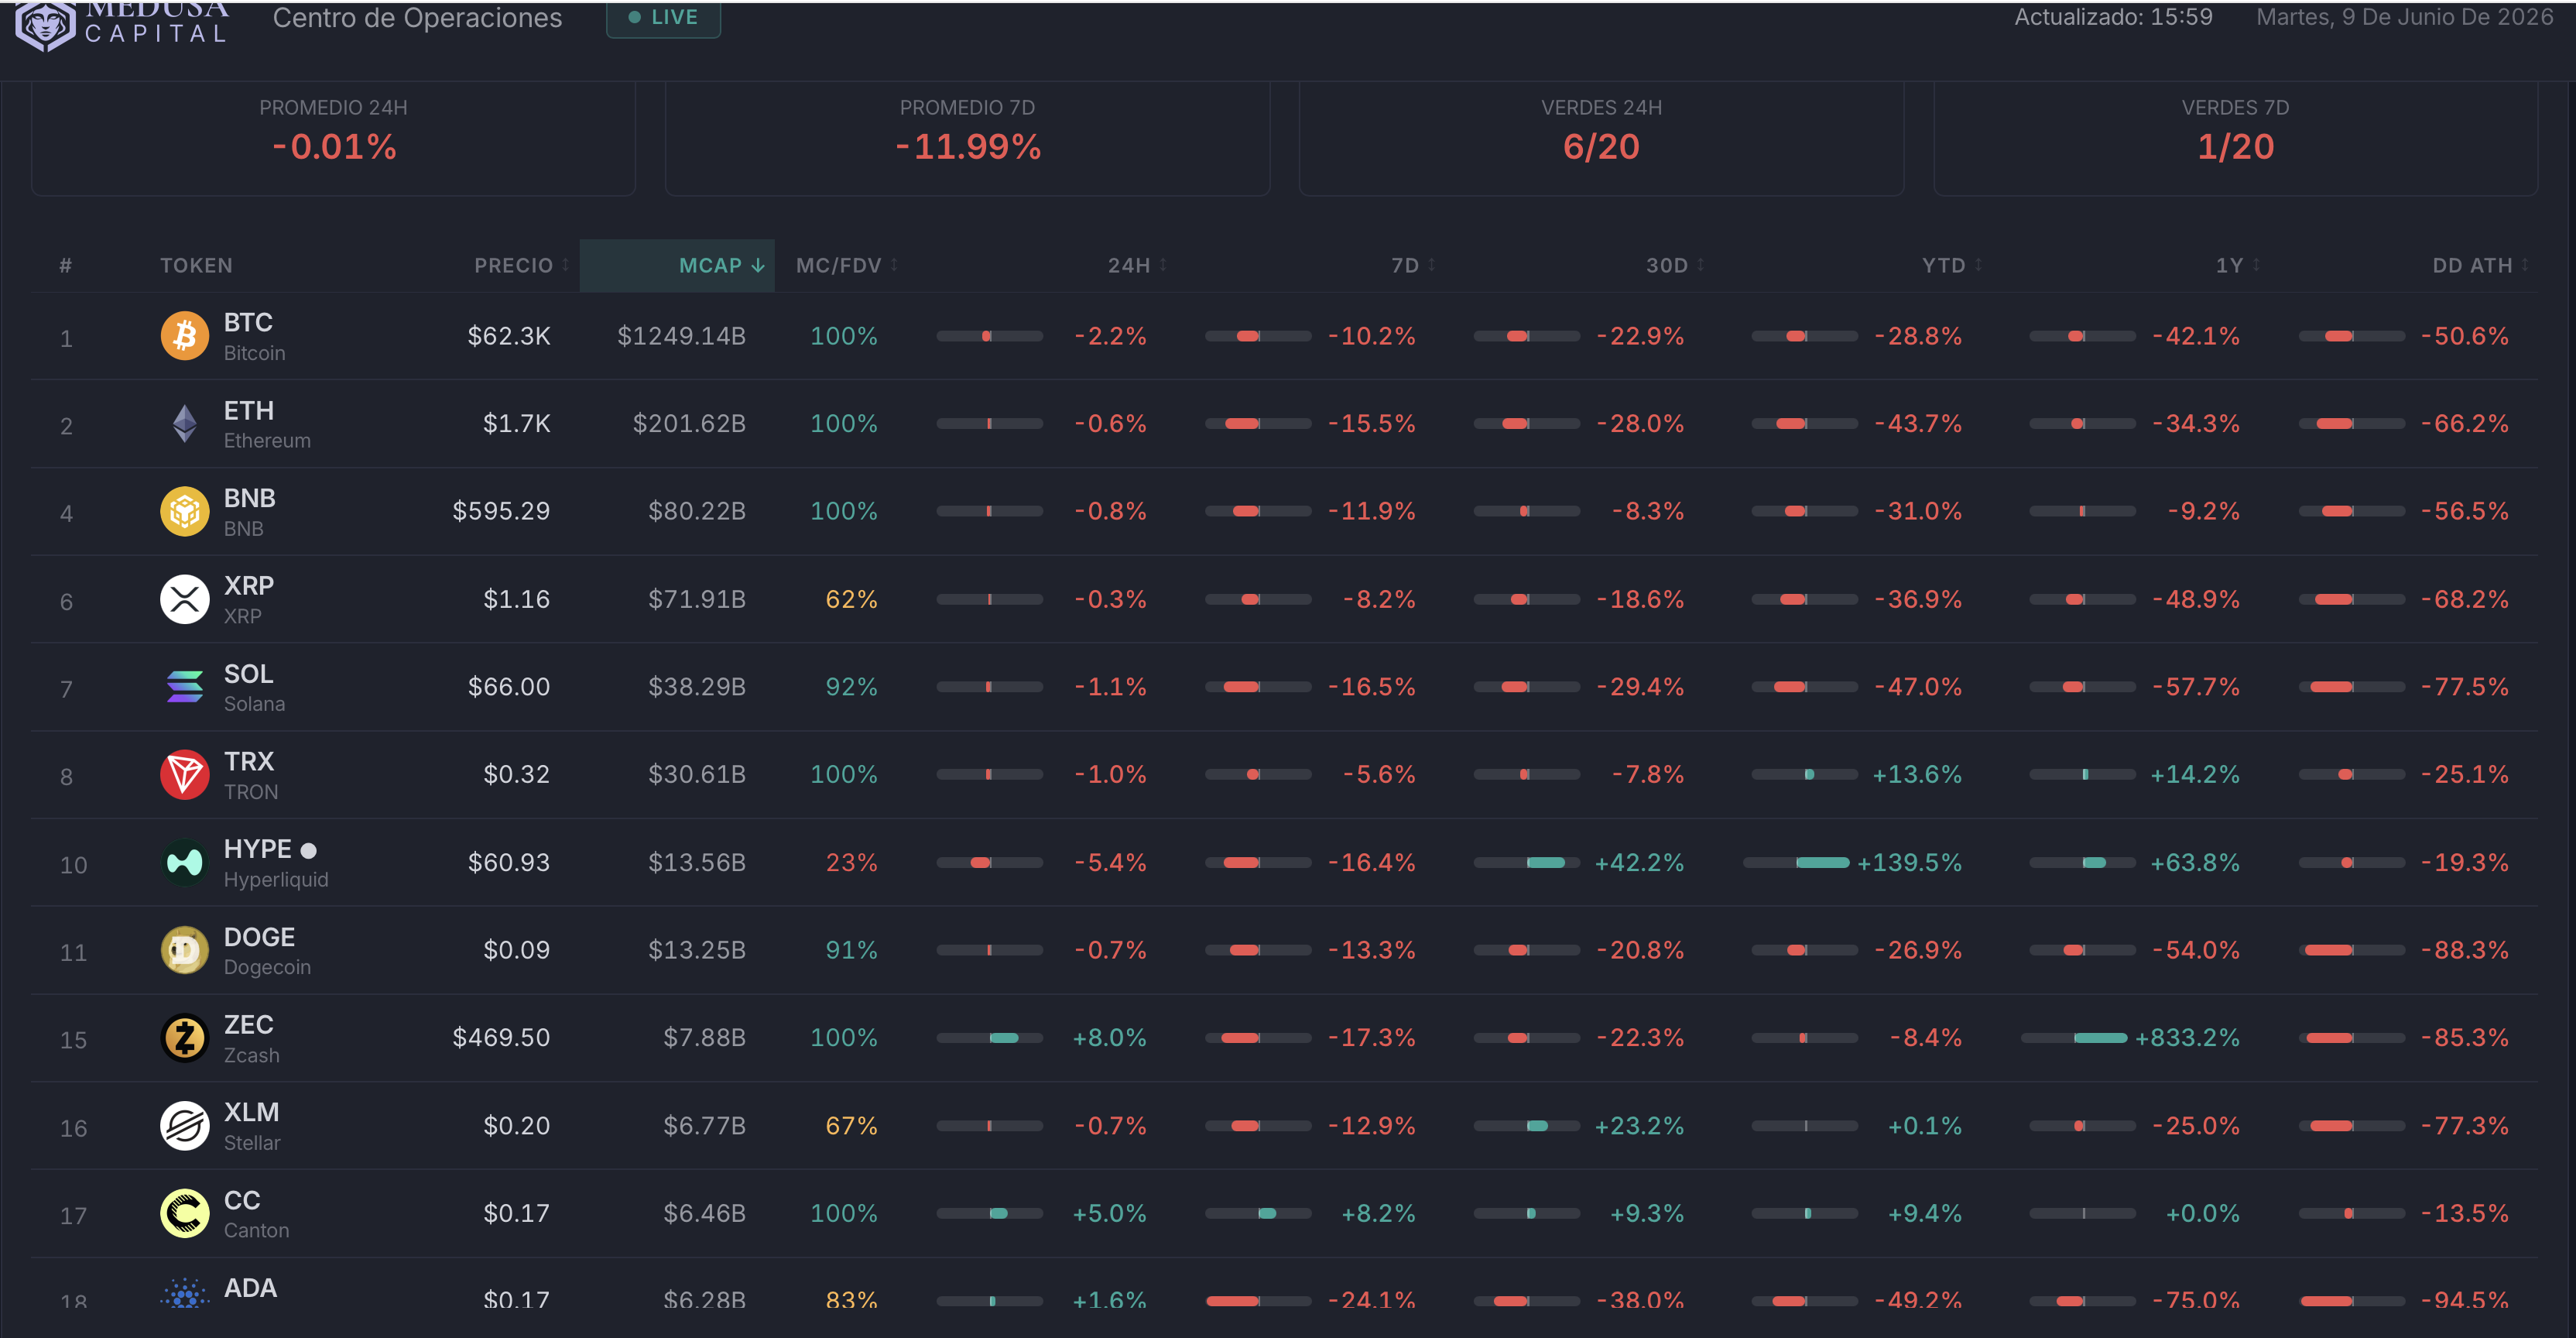Open the Canton CC token name
The image size is (2576, 1338).
coord(256,1214)
